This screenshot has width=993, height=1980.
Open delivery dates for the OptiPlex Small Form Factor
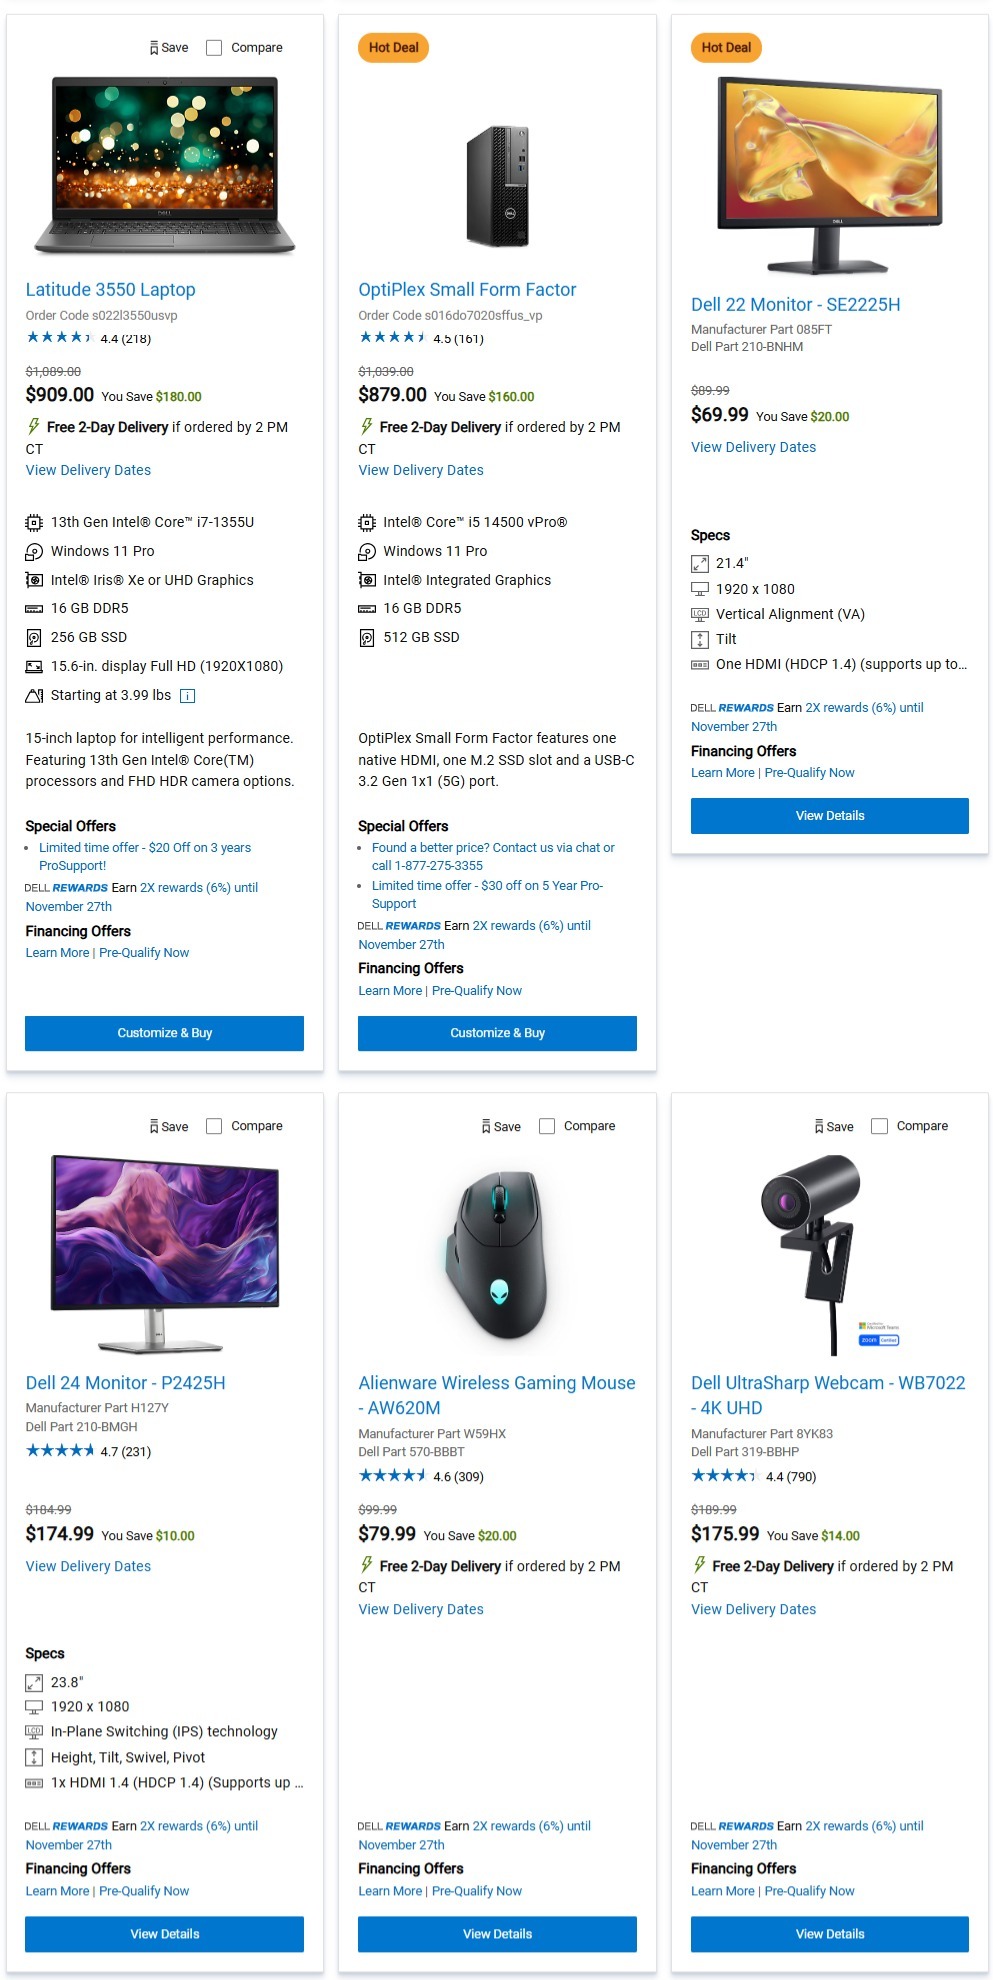420,470
